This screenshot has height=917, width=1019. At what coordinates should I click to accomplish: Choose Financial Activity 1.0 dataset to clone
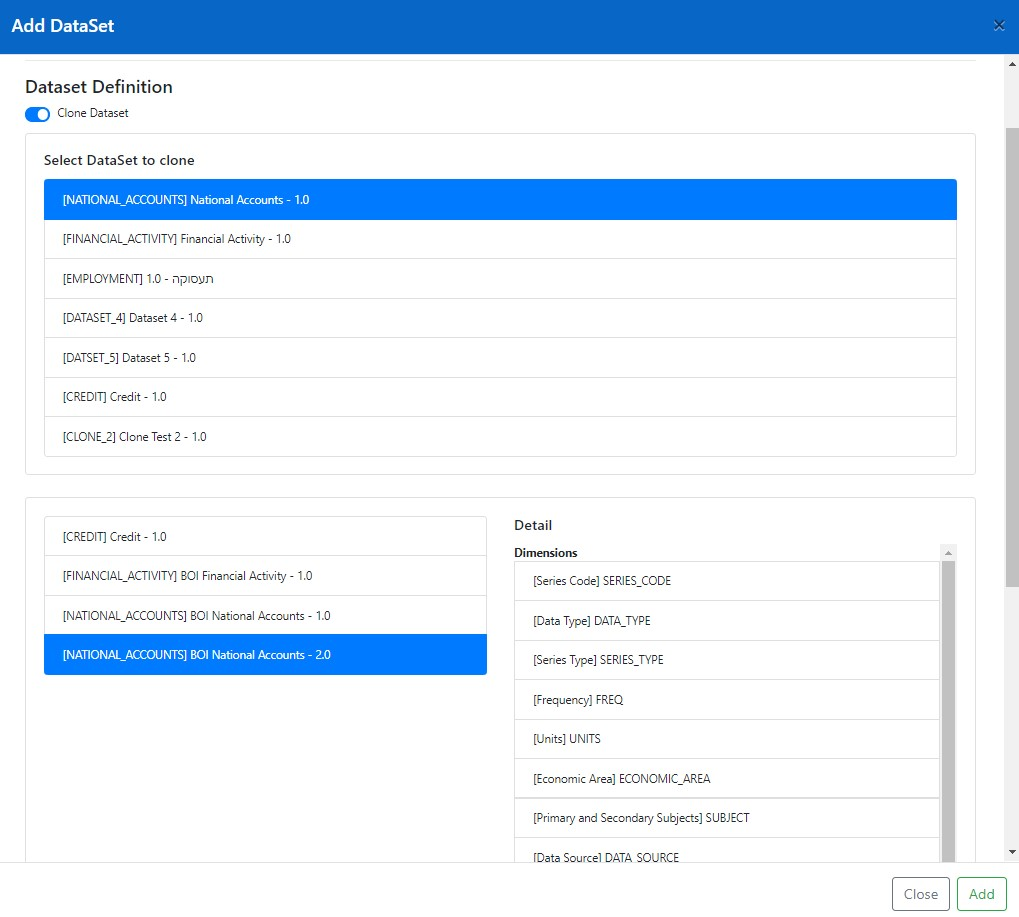pyautogui.click(x=500, y=239)
